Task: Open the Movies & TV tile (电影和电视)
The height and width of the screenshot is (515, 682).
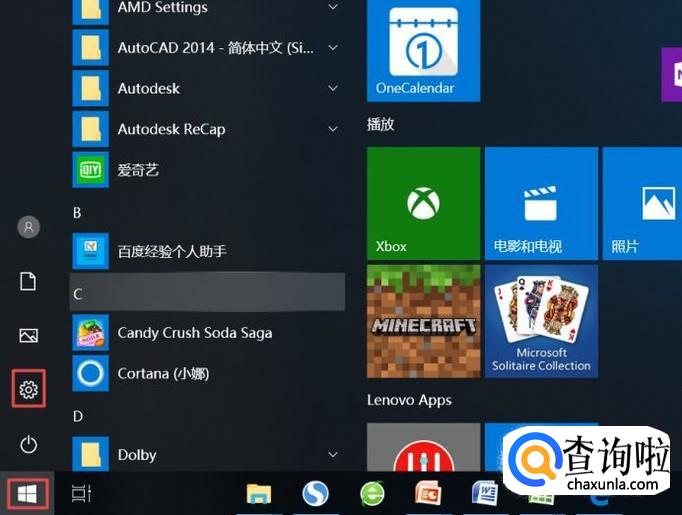Action: (x=541, y=203)
